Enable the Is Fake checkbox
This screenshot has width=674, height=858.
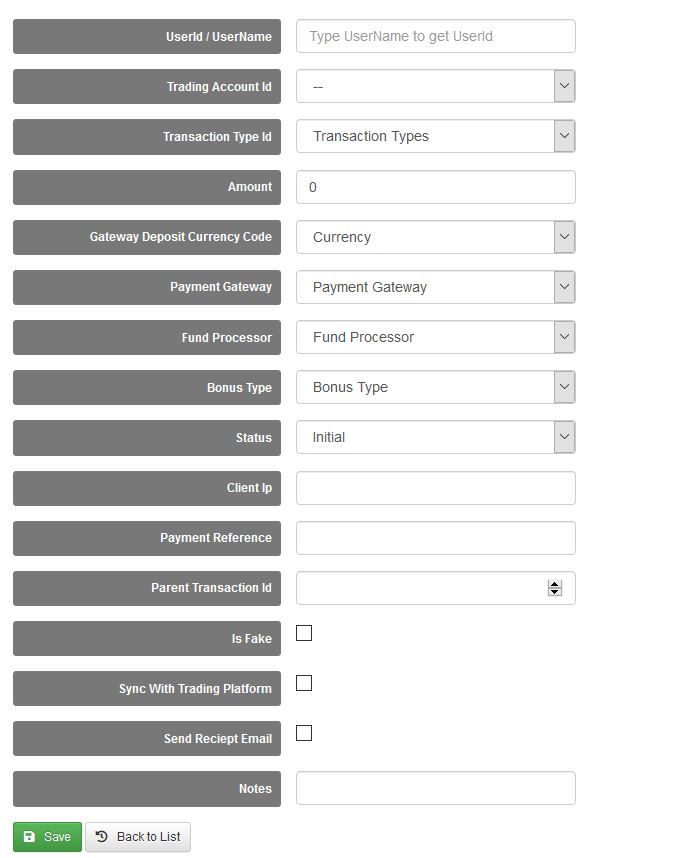[x=304, y=633]
